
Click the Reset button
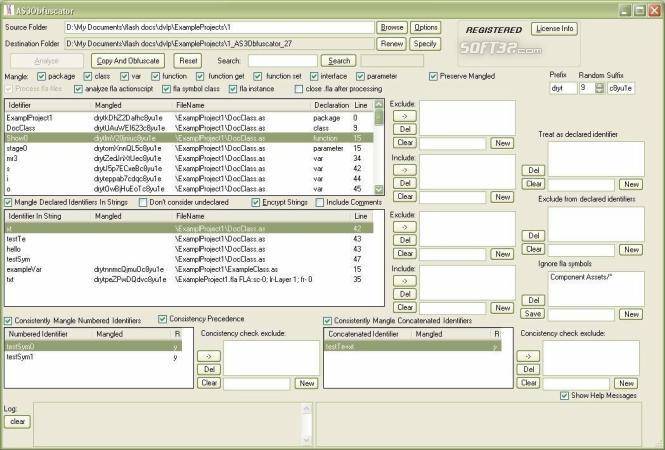(x=188, y=61)
